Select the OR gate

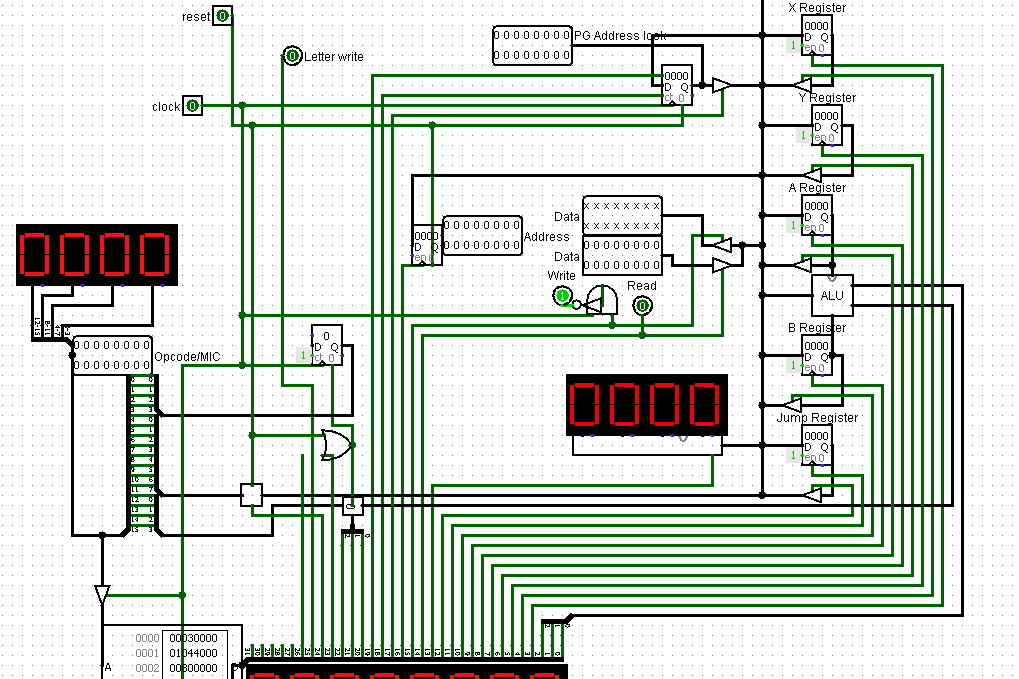[335, 444]
